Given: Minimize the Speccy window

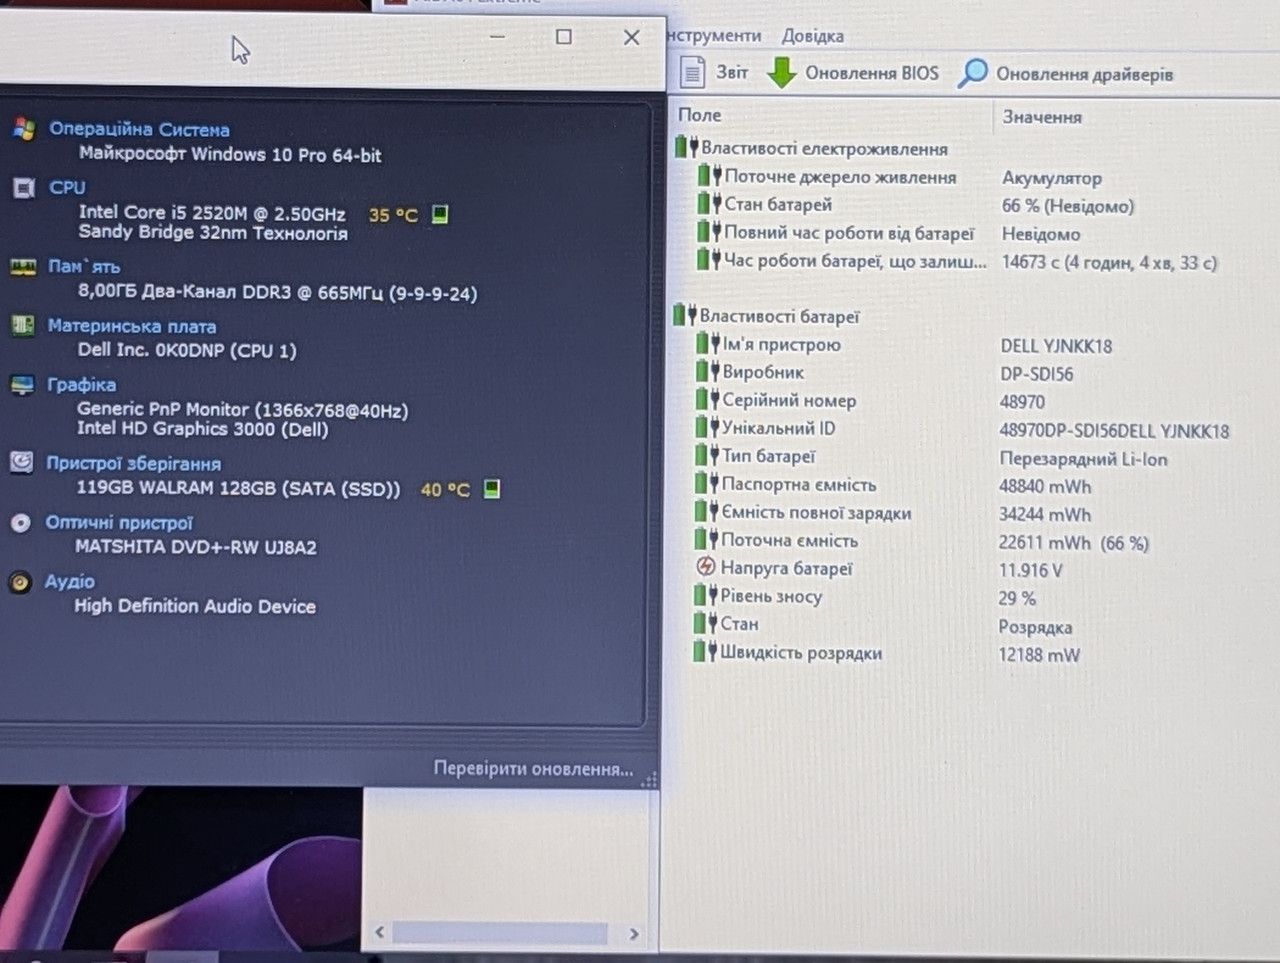Looking at the screenshot, I should tap(497, 37).
